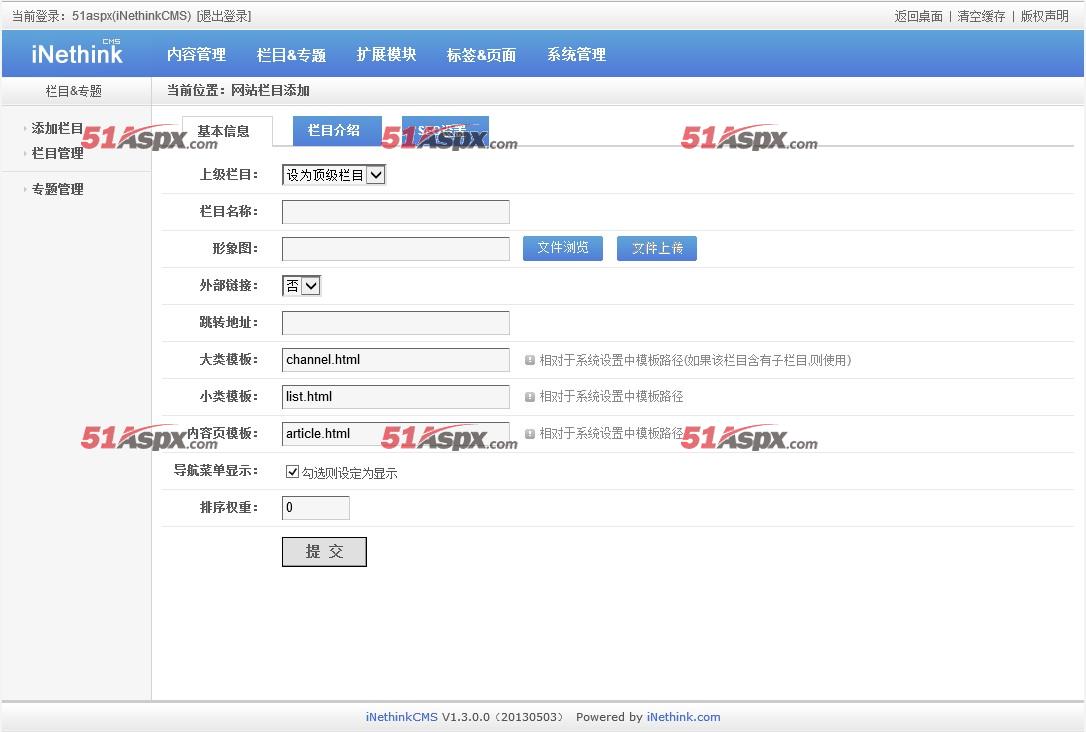Go to the 扩展模块 menu

pos(386,55)
